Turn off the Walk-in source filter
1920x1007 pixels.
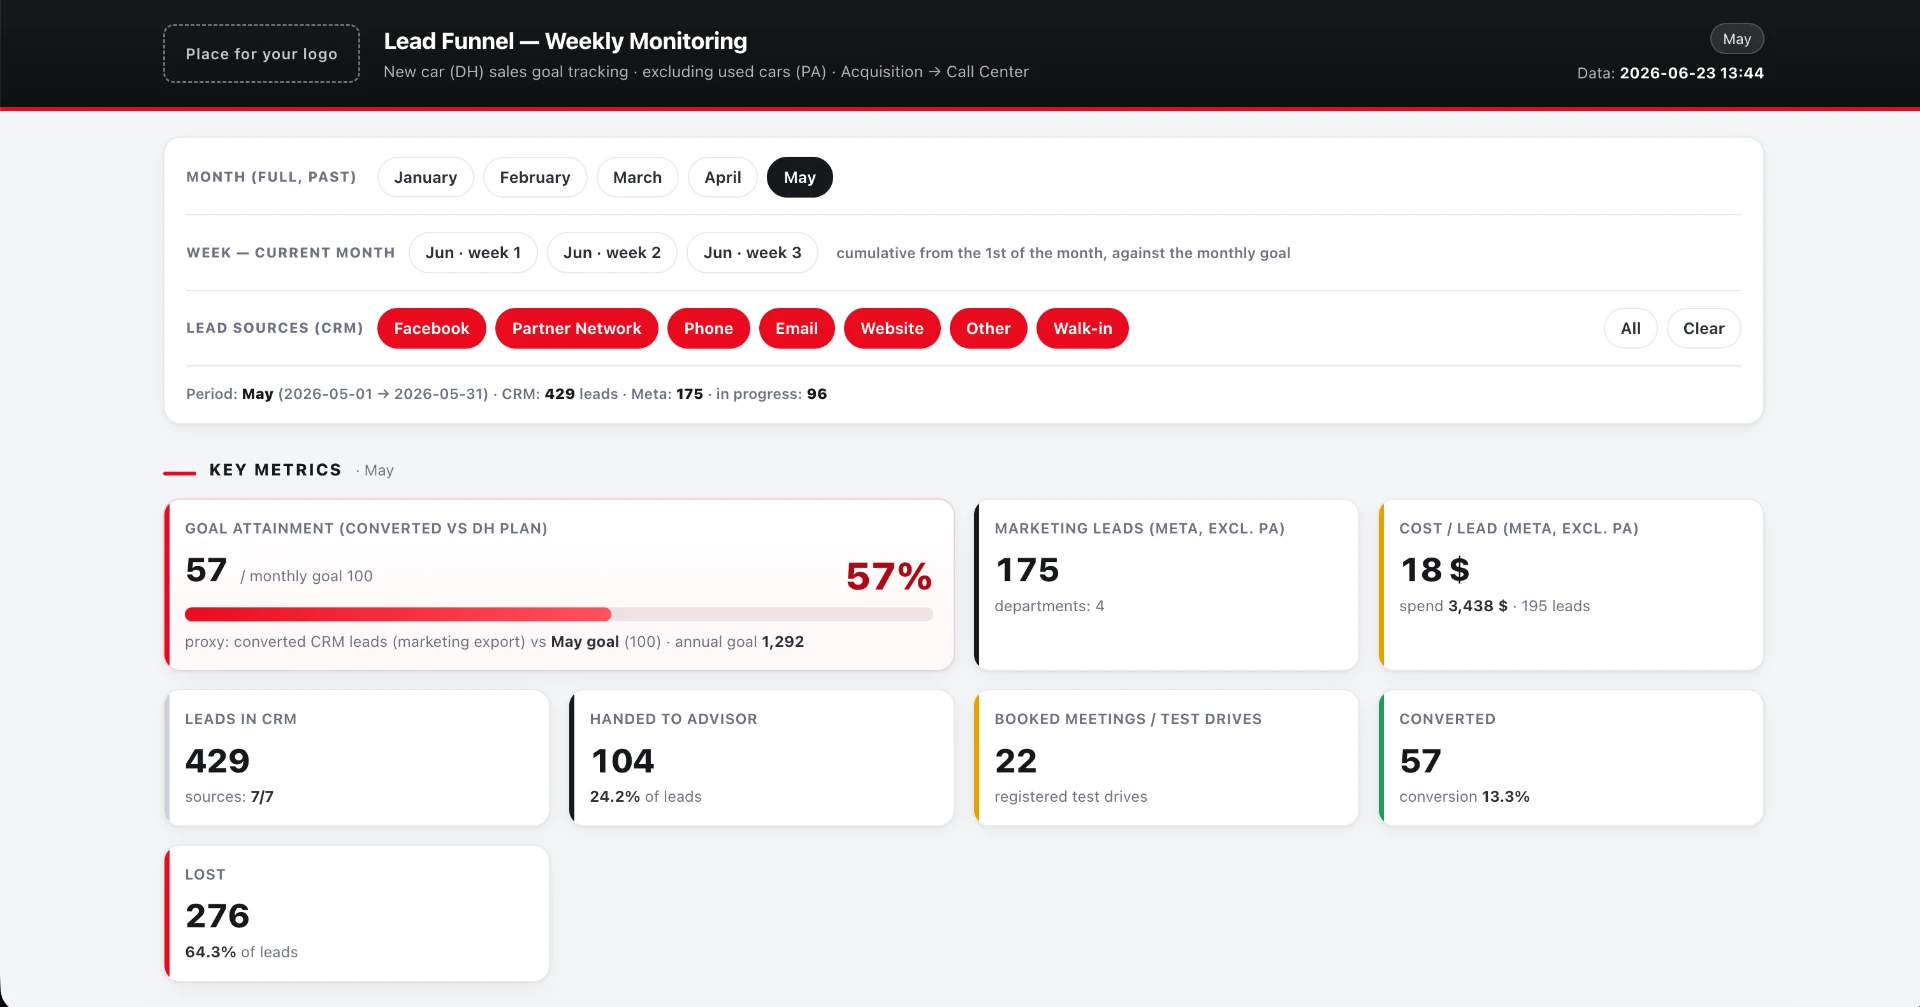pyautogui.click(x=1082, y=328)
